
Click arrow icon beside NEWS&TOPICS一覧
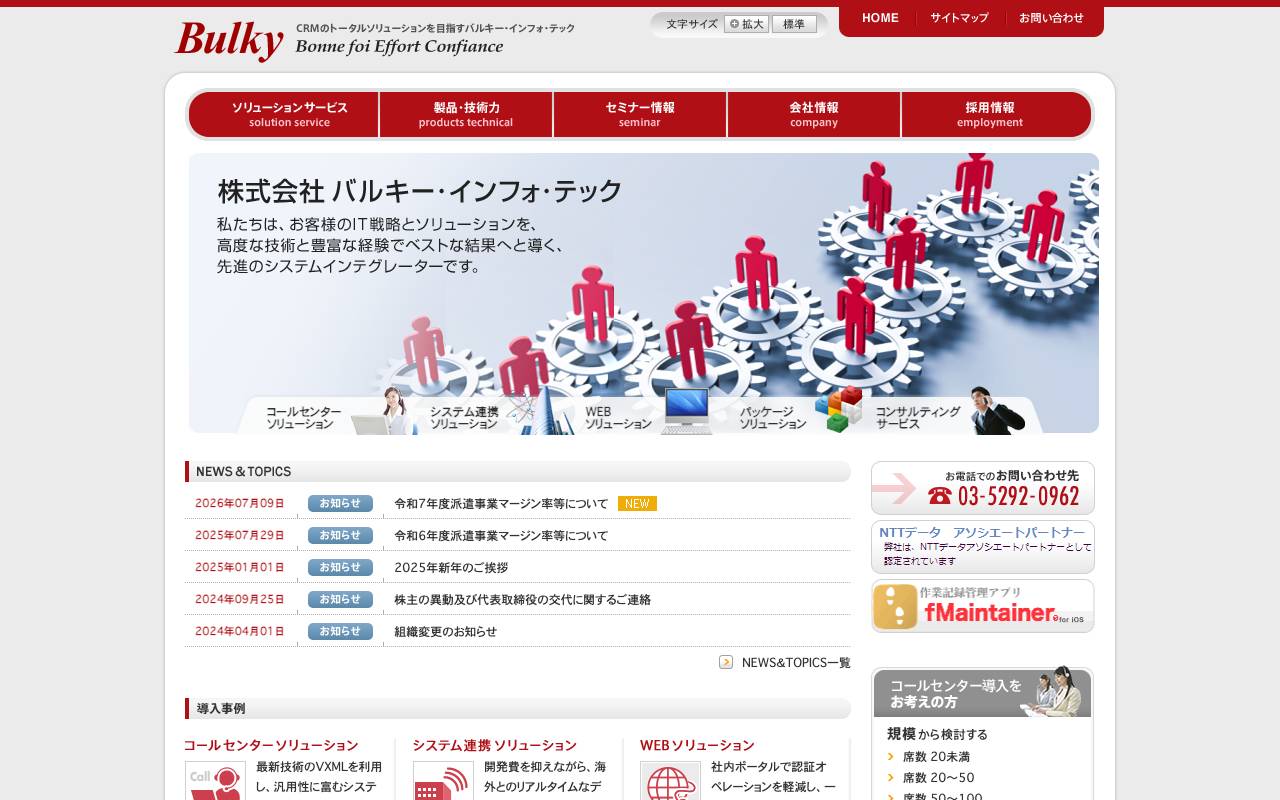click(x=726, y=662)
